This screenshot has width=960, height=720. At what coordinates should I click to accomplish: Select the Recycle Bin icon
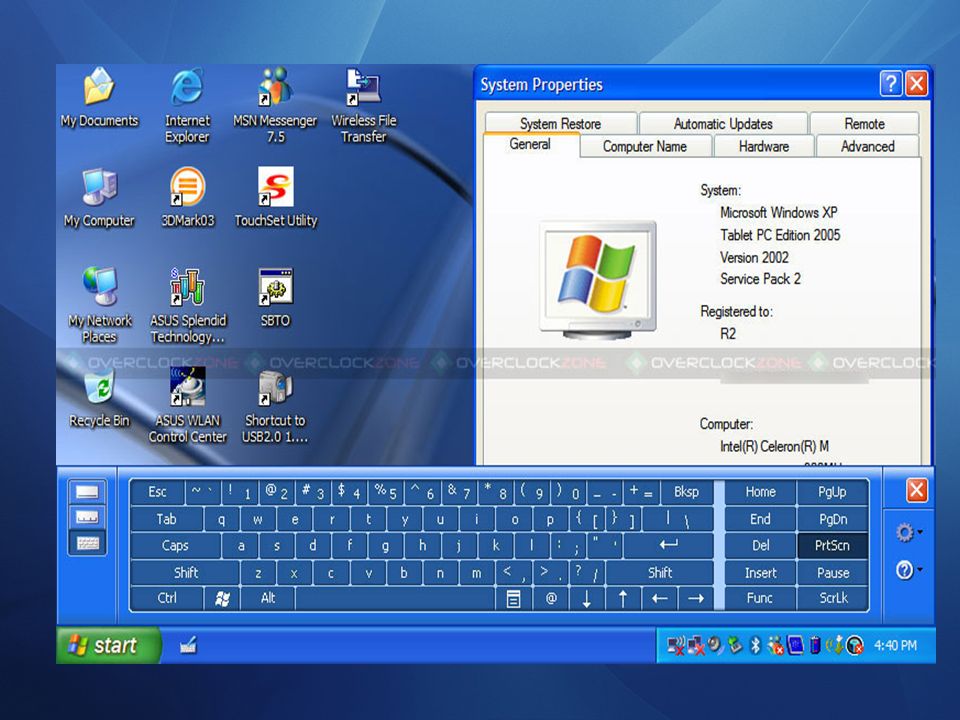pyautogui.click(x=99, y=398)
